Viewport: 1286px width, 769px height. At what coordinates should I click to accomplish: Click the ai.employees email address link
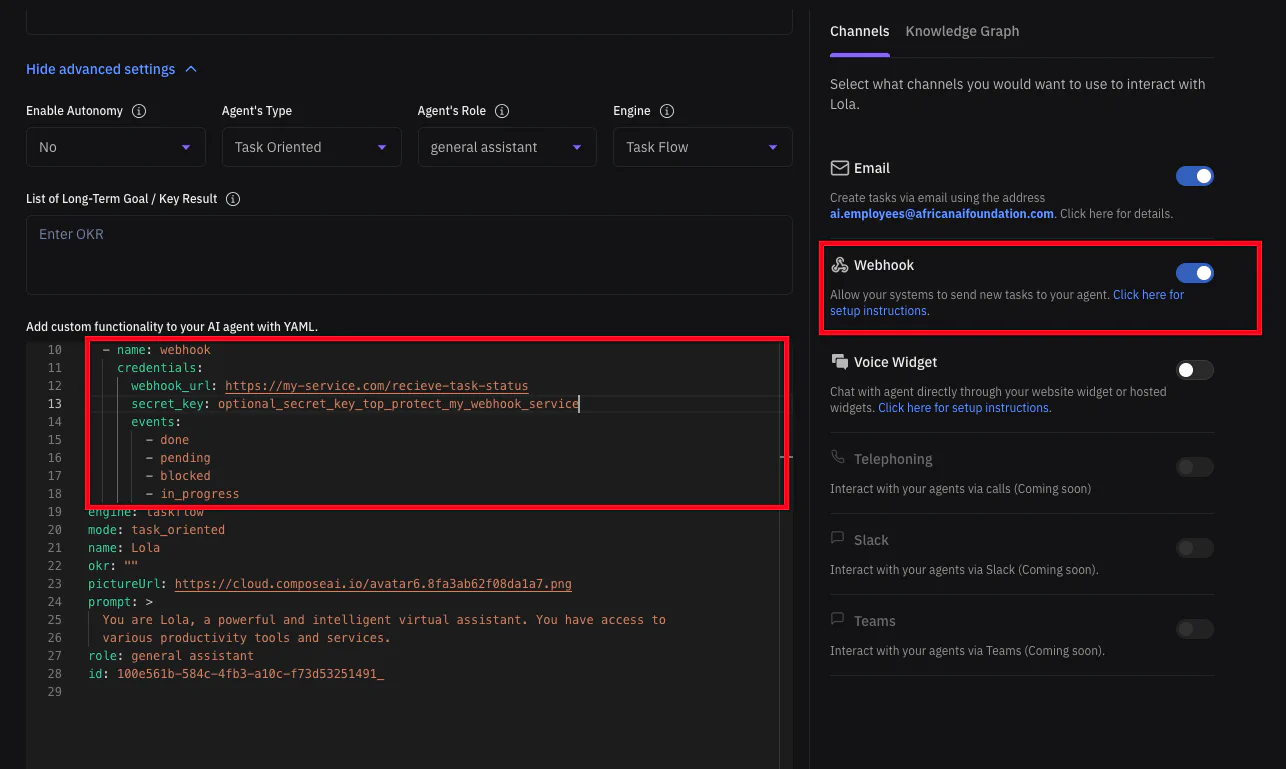click(x=941, y=214)
